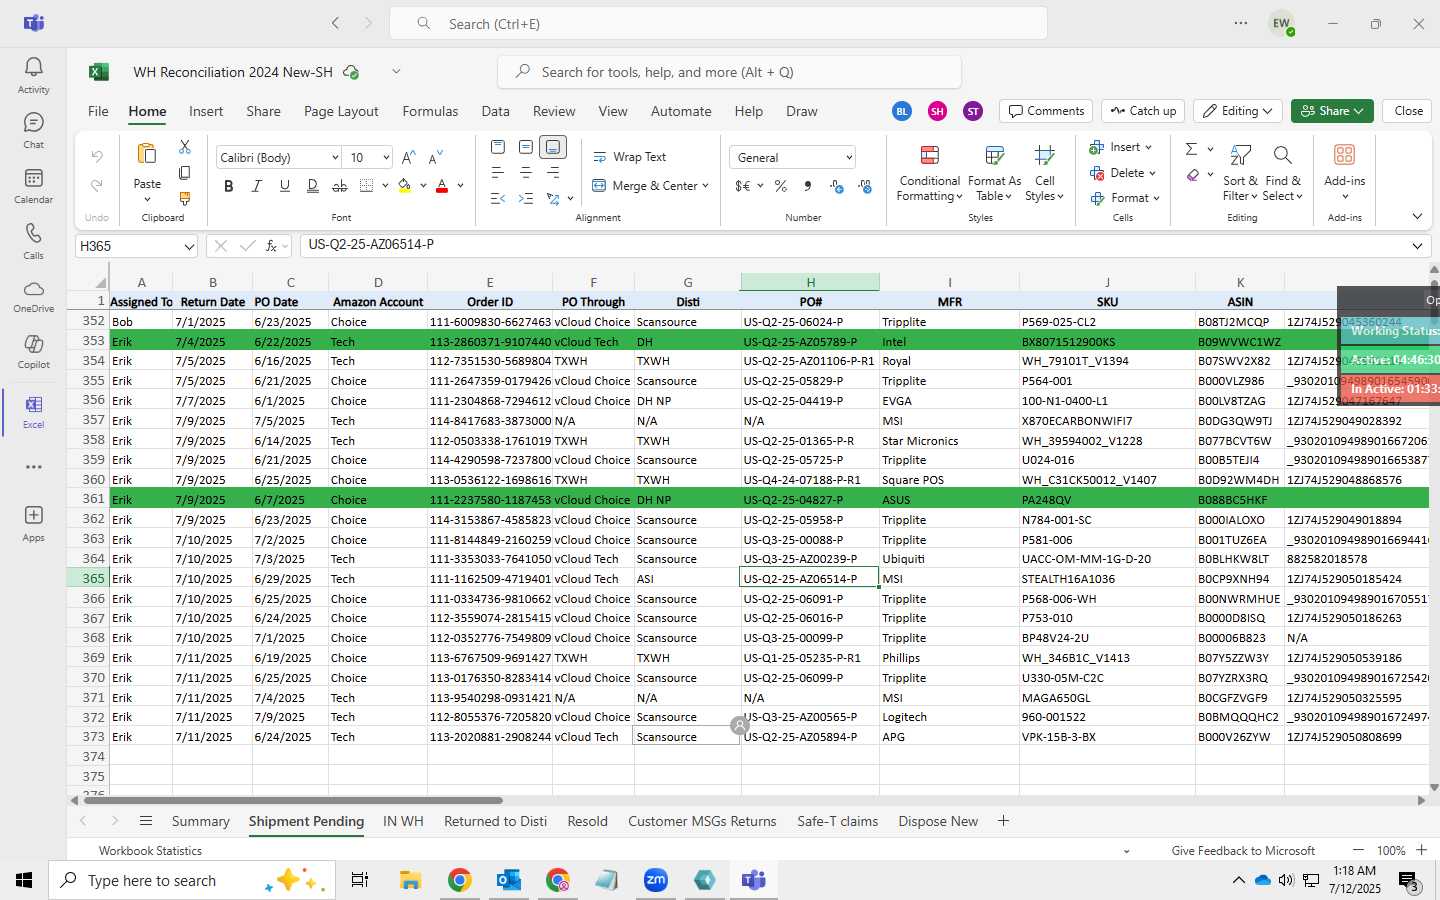Screen dimensions: 1440x900
Task: Click the Comments button
Action: click(x=1047, y=111)
